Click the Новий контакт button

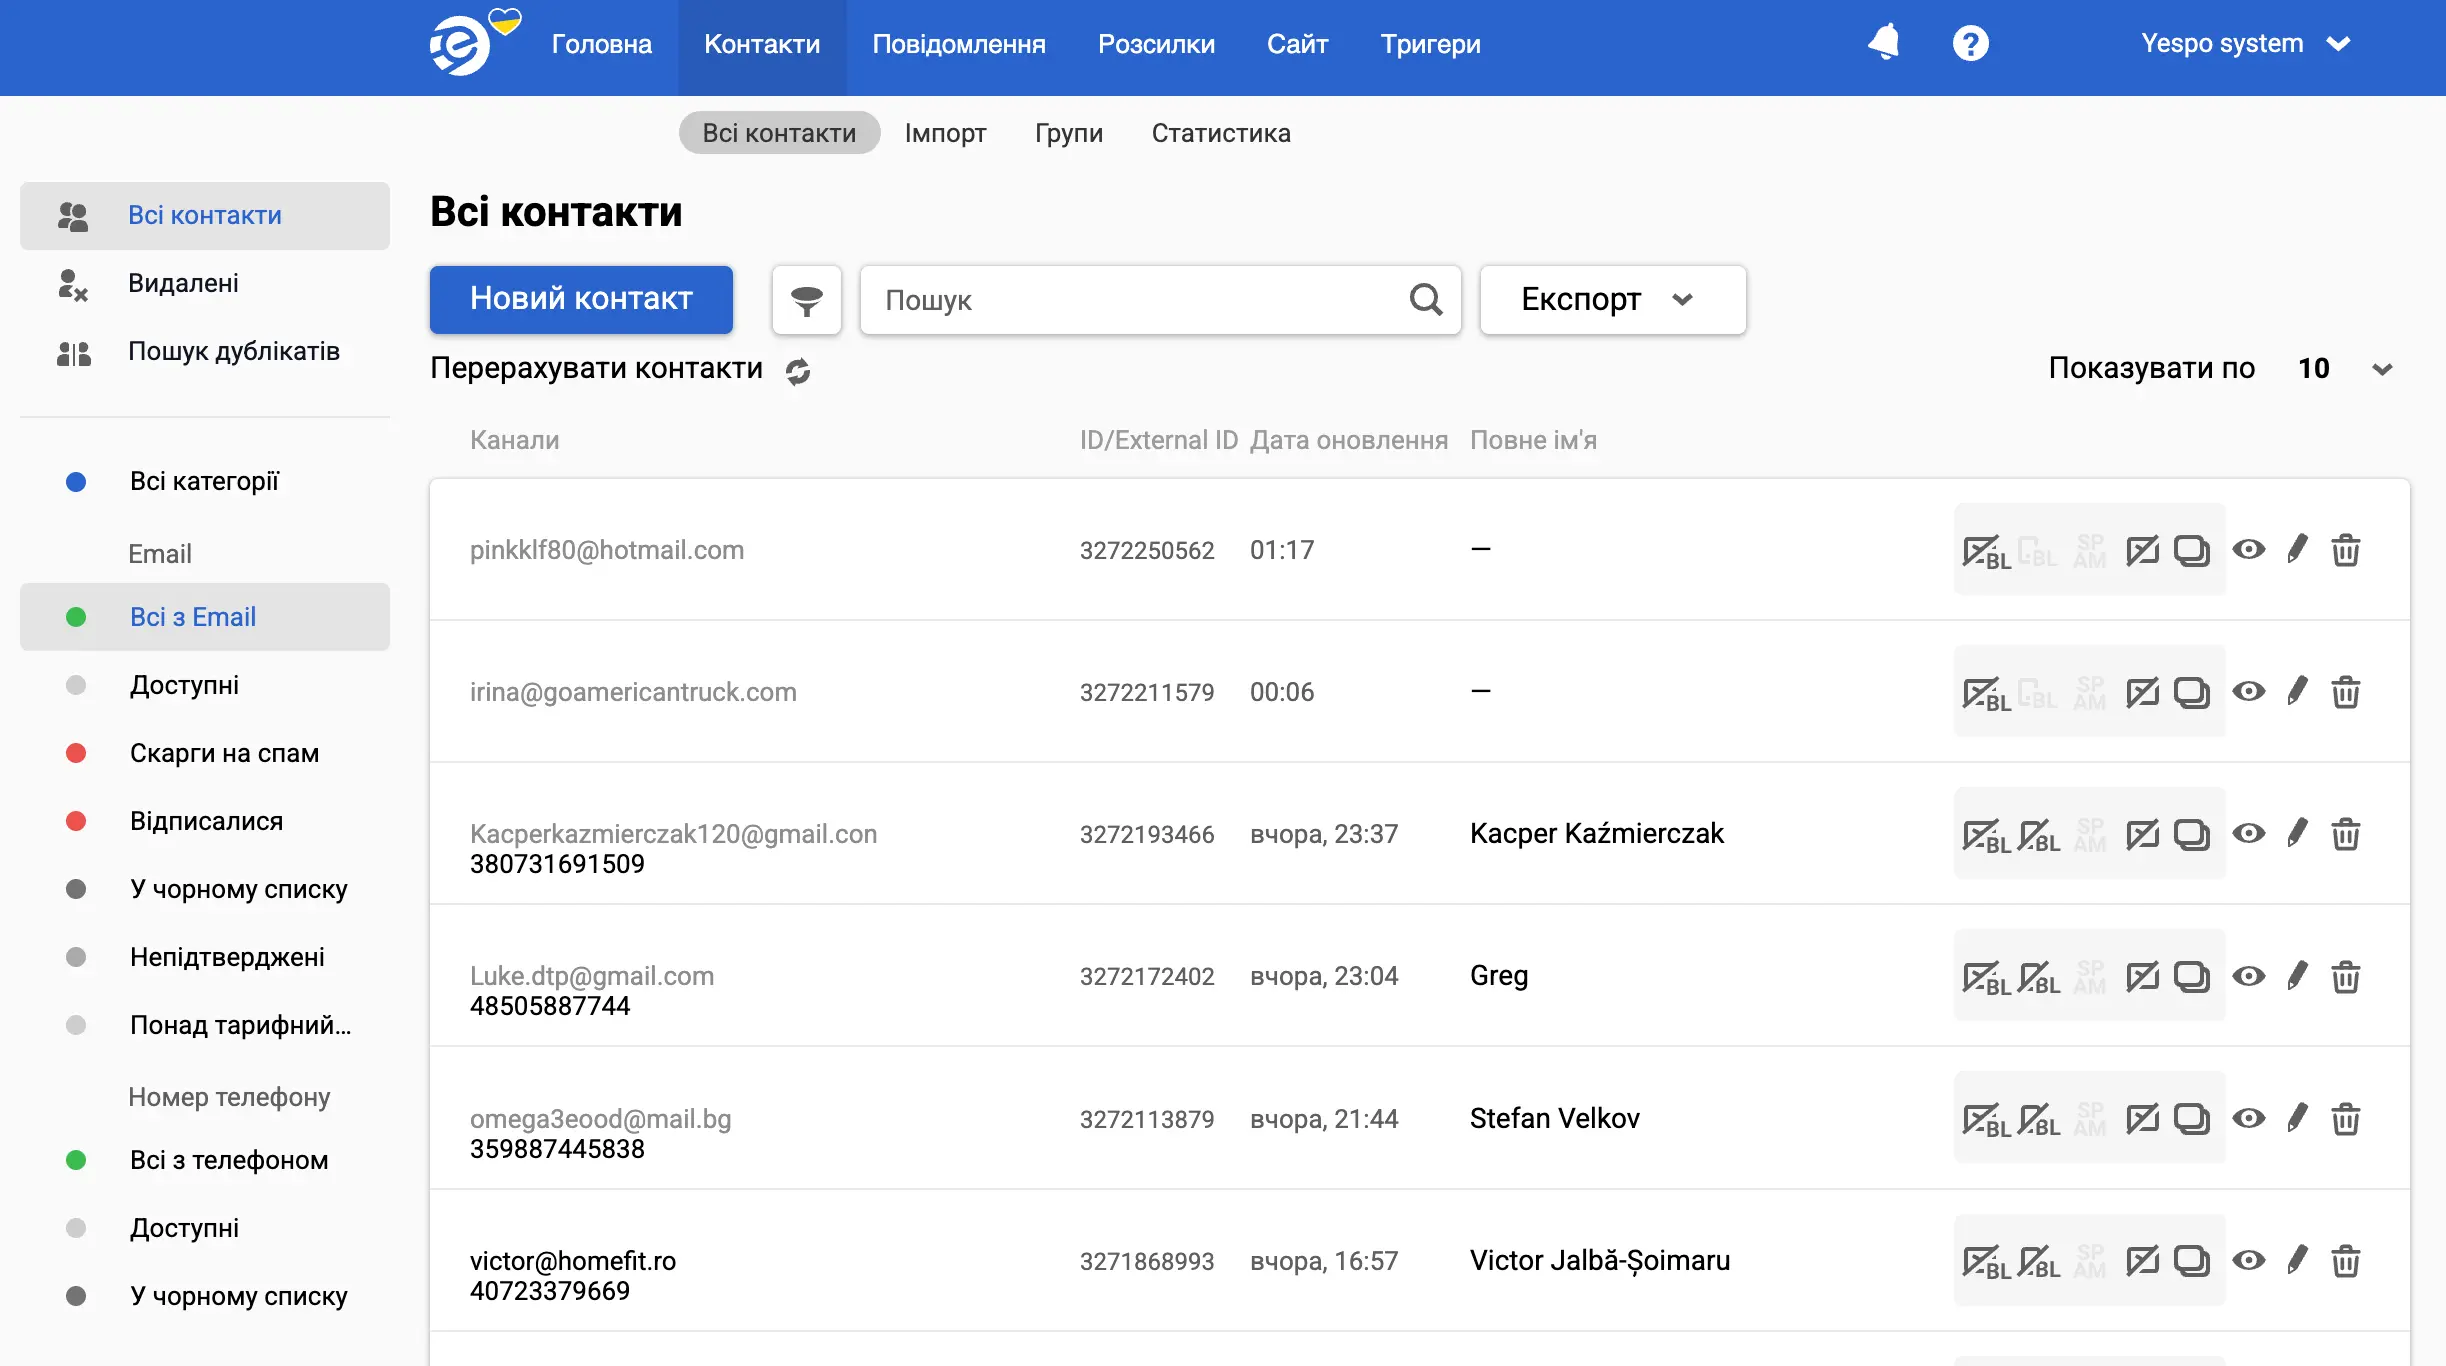[x=581, y=299]
